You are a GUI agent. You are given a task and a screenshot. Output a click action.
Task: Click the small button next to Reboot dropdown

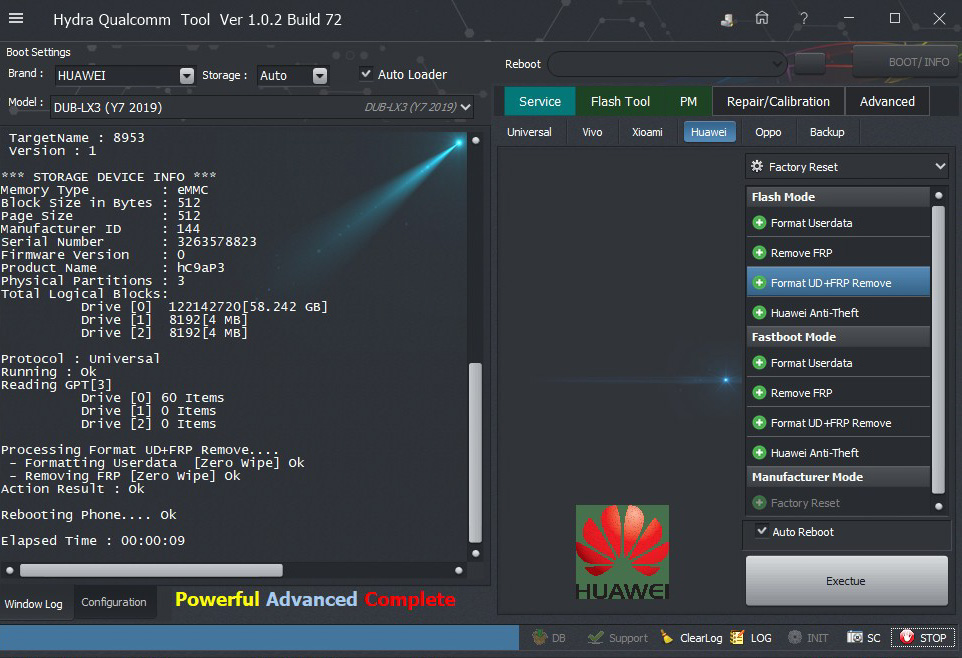(810, 63)
